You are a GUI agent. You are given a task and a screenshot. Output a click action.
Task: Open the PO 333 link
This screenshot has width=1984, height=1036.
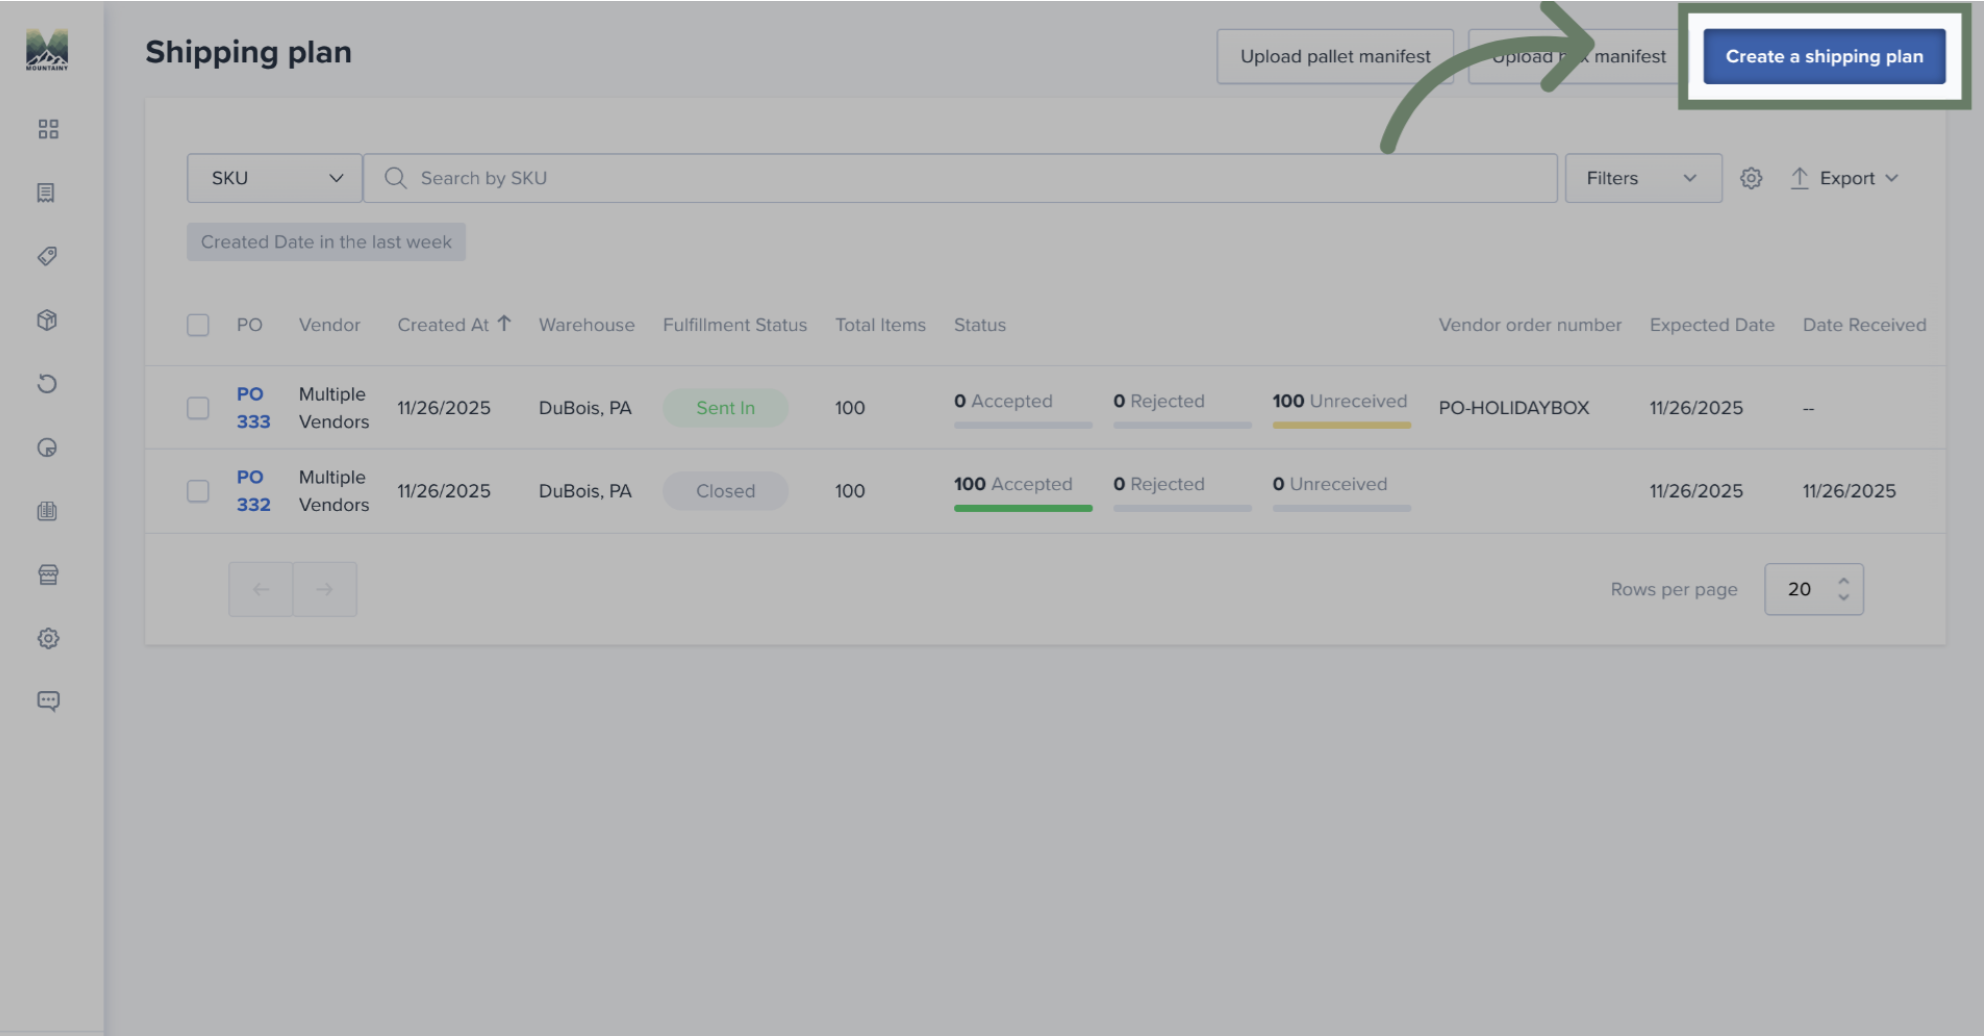click(253, 408)
